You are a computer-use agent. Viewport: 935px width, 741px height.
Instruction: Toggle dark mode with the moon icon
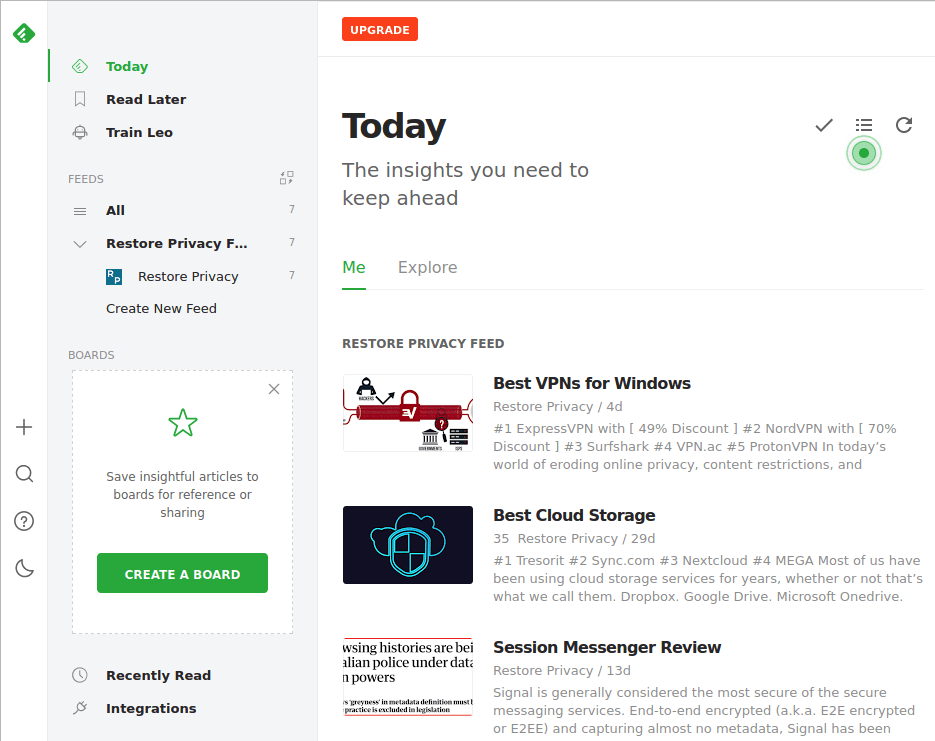(23, 567)
